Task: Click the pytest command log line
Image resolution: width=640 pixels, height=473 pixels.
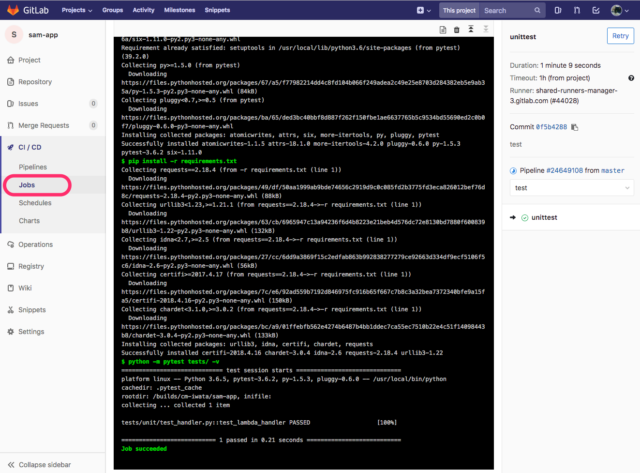Action: [170, 362]
